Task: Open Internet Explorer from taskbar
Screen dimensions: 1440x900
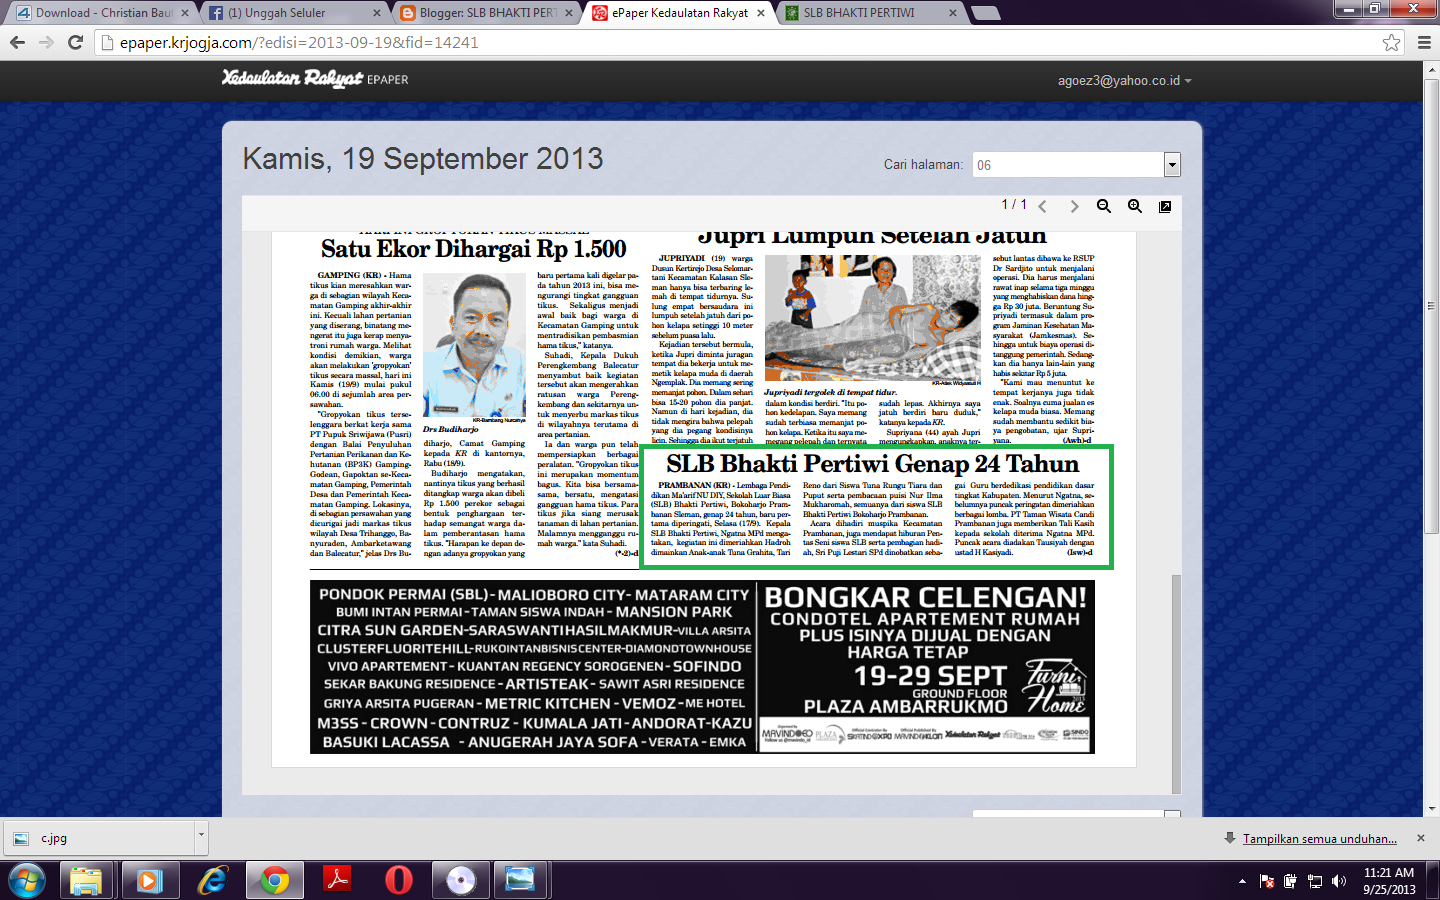Action: 212,880
